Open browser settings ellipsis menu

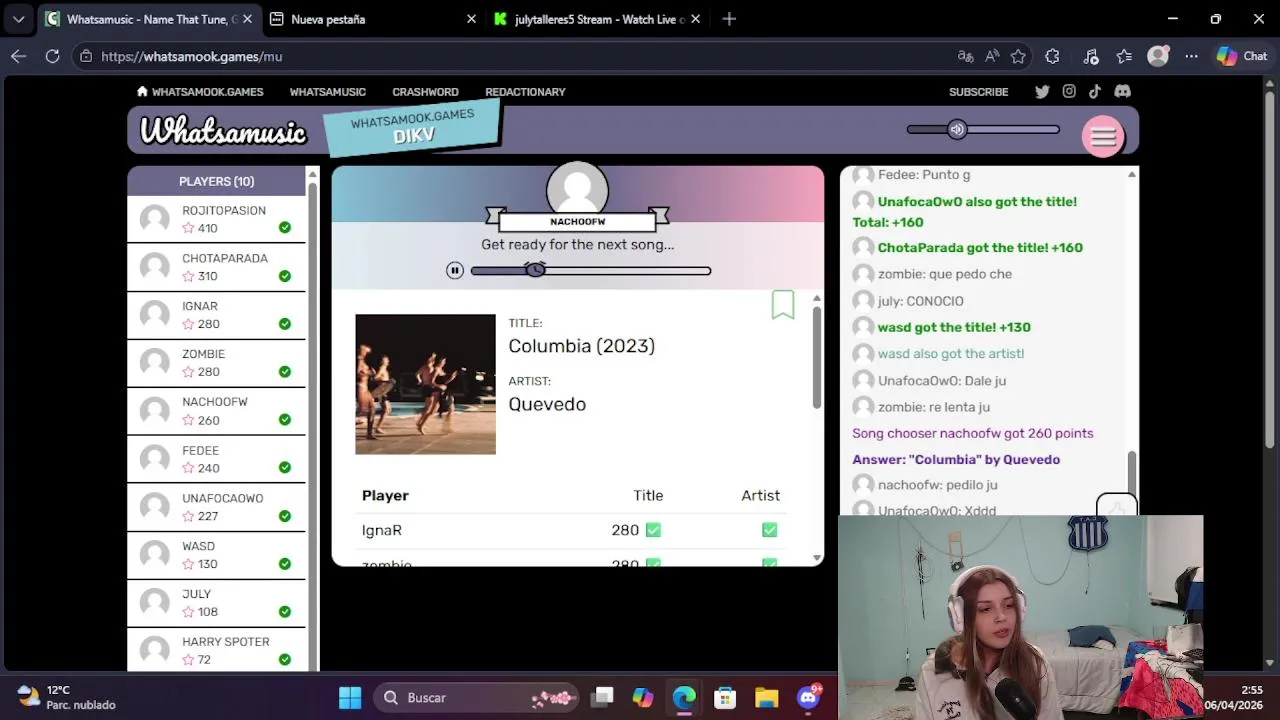[1191, 56]
